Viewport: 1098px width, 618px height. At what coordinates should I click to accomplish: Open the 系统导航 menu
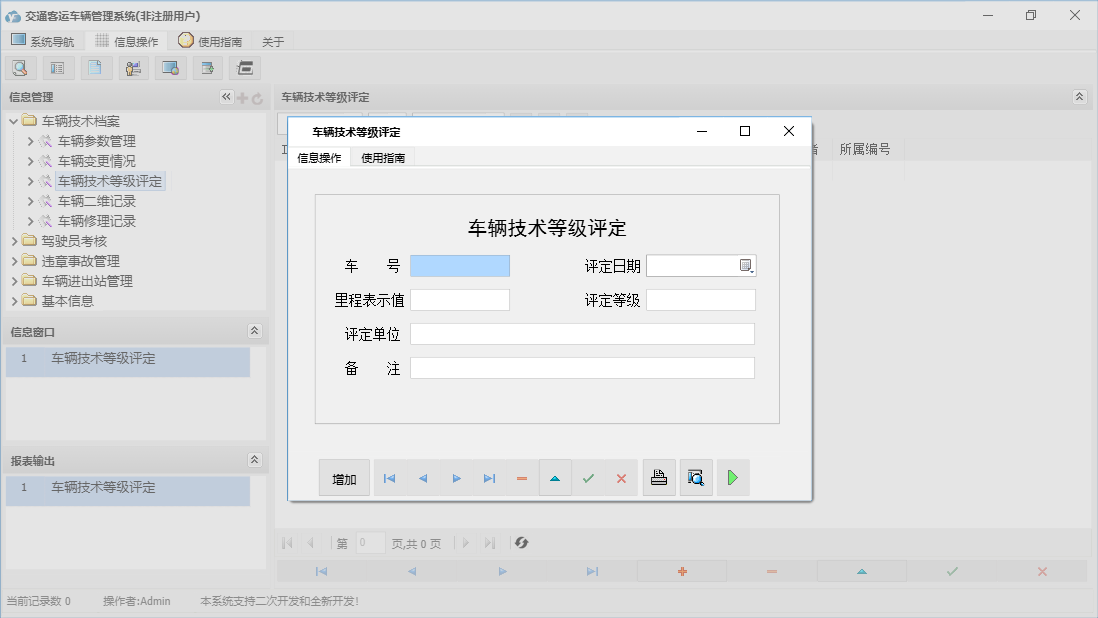[43, 40]
